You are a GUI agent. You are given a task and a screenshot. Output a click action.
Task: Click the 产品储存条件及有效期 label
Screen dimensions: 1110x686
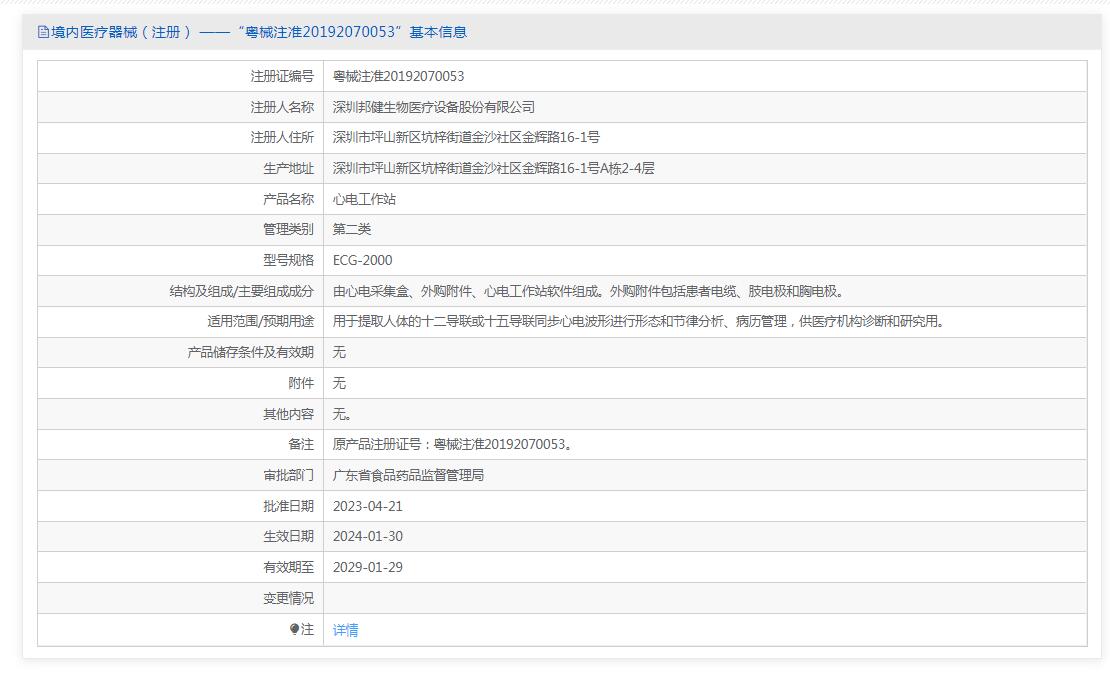[251, 352]
